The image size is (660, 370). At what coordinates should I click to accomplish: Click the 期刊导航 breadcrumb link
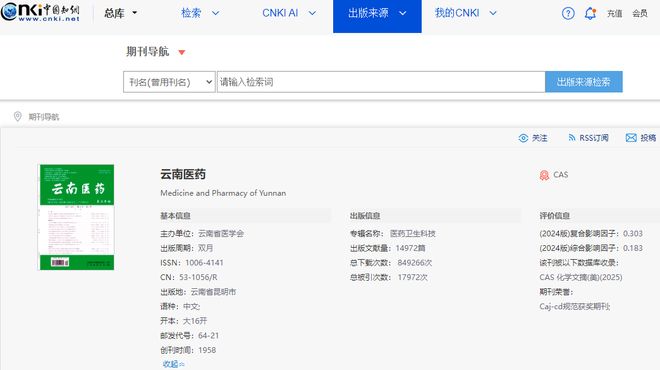[44, 117]
